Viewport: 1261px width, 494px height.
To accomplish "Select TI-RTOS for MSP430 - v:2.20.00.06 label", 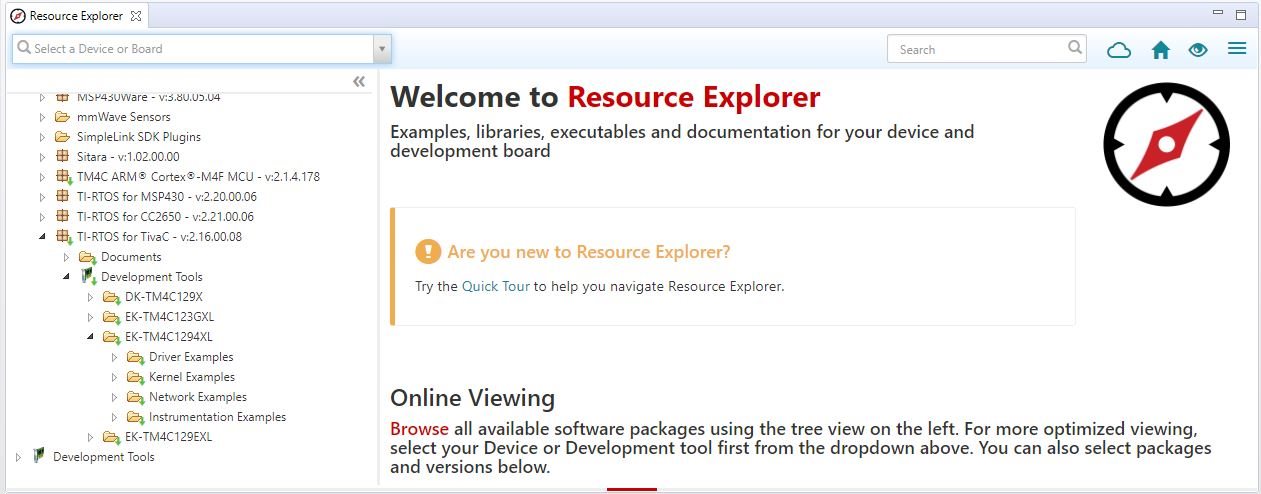I will pos(165,197).
